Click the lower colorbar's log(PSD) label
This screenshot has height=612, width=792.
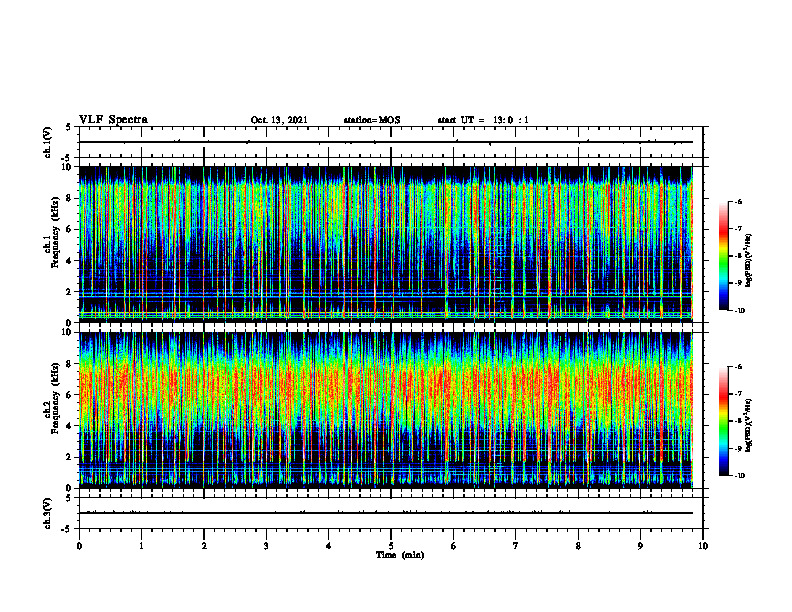tap(749, 426)
